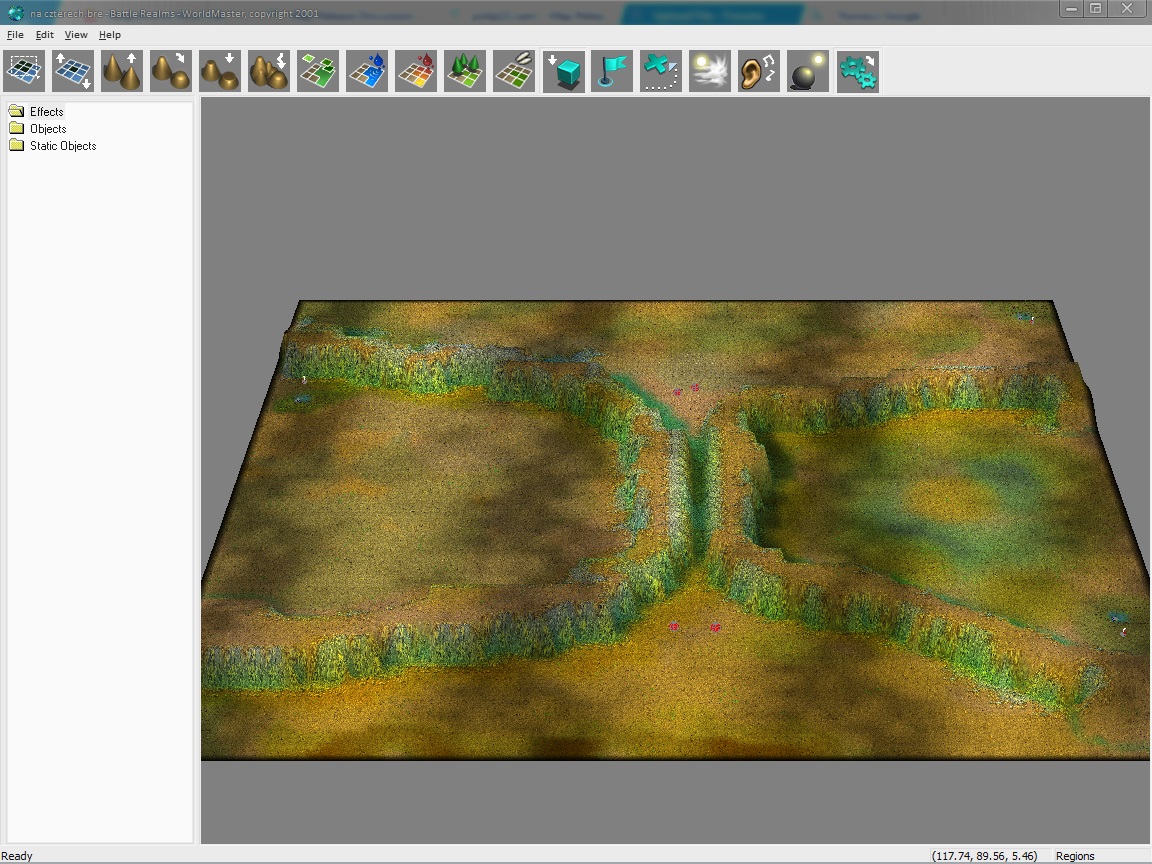Image resolution: width=1152 pixels, height=864 pixels.
Task: Click the Ready status text
Action: click(x=17, y=856)
